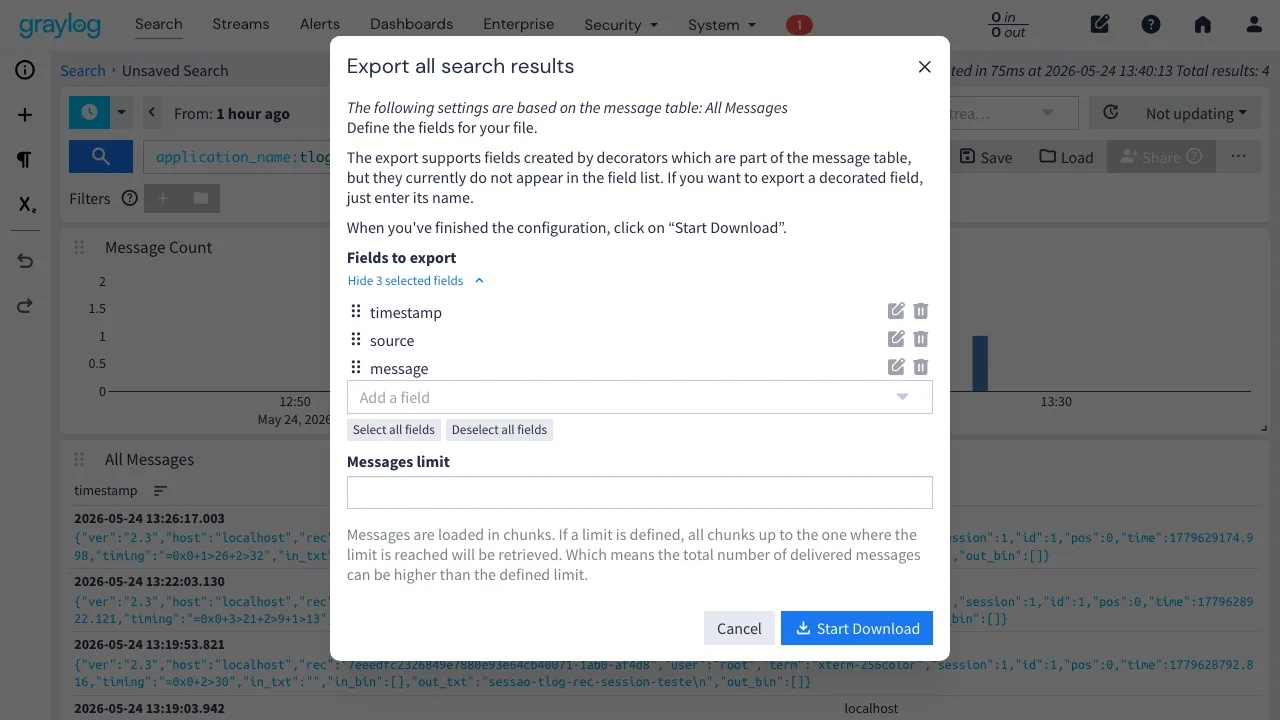The height and width of the screenshot is (720, 1280).
Task: Click the edit icon for timestamp field
Action: 896,311
